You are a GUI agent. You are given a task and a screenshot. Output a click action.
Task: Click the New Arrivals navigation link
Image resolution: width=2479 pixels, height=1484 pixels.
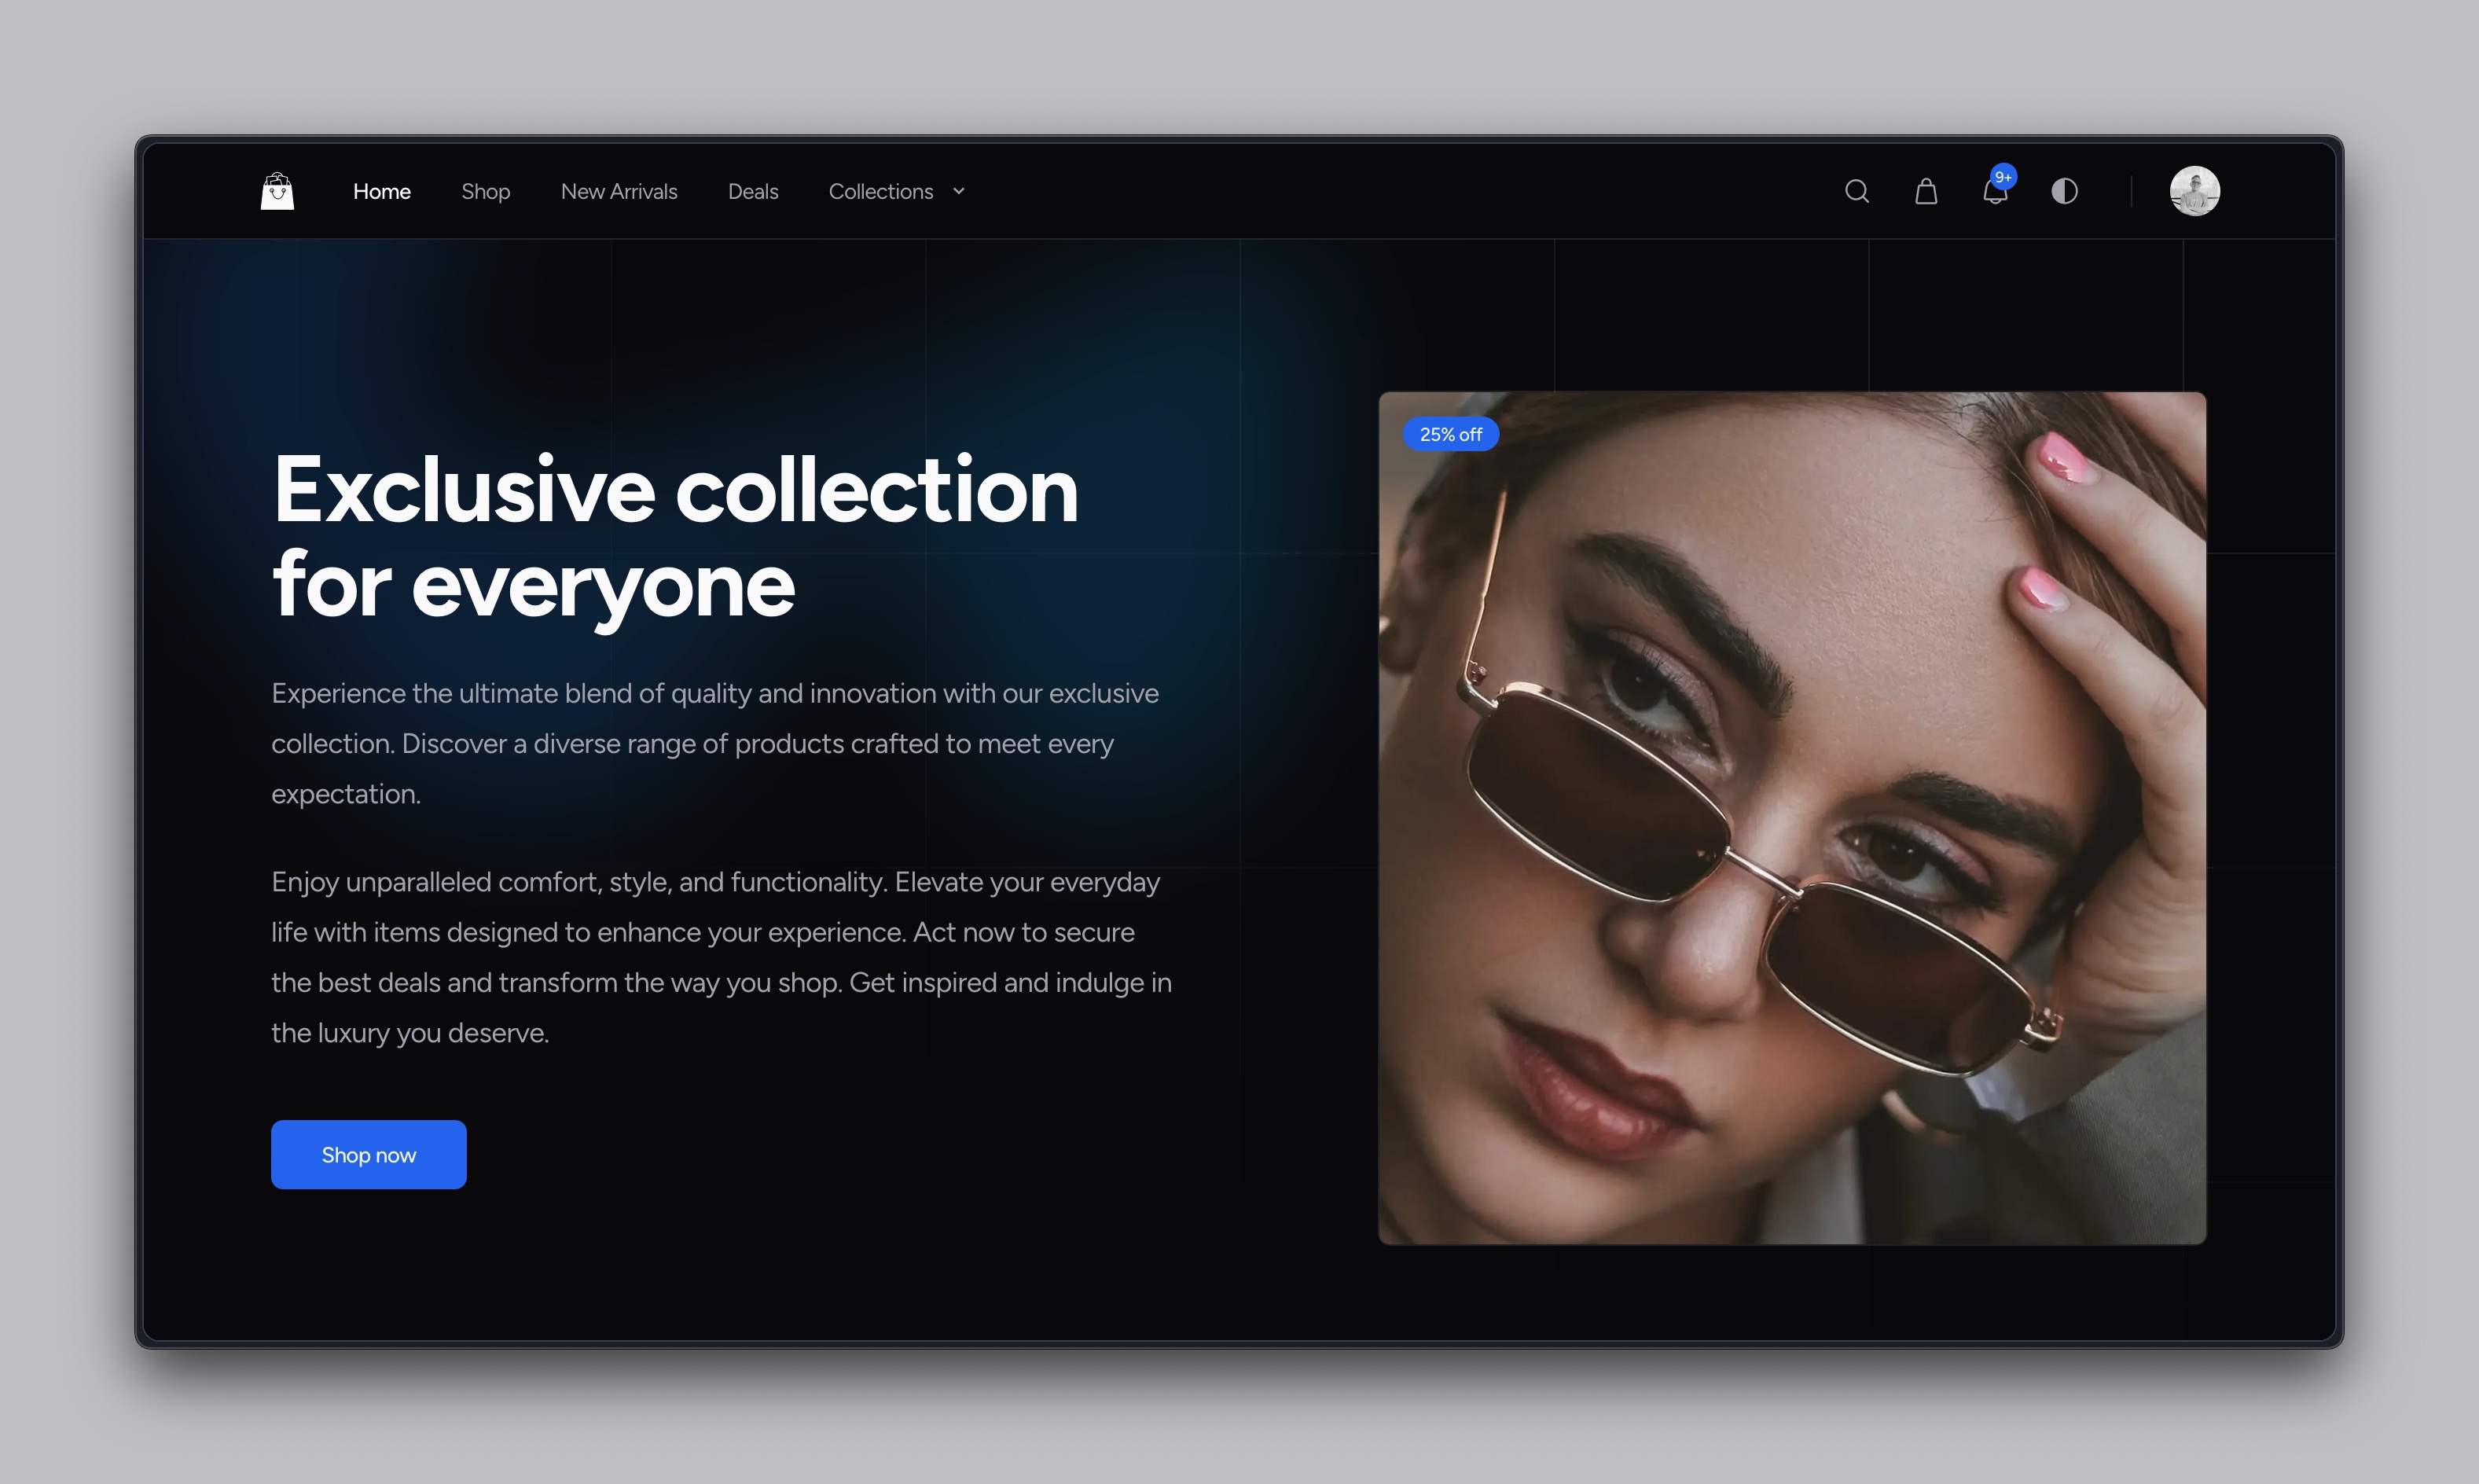(619, 191)
